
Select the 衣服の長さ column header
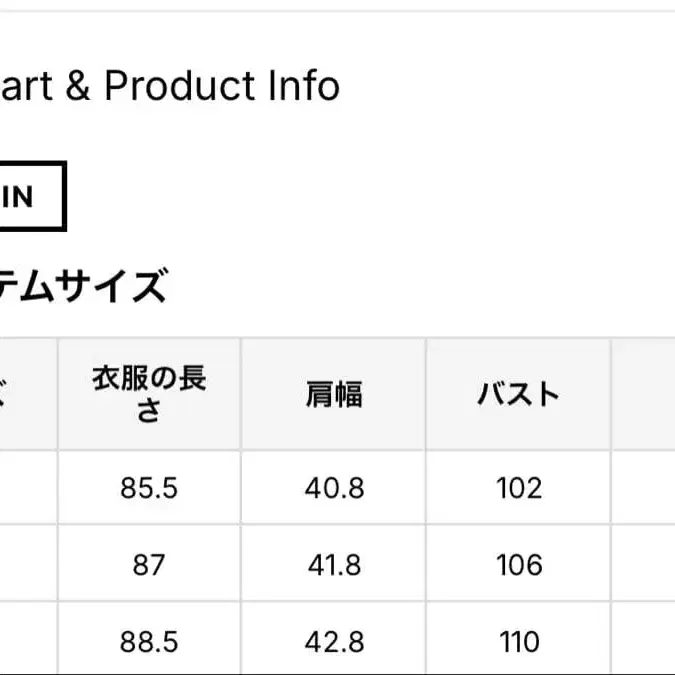(149, 394)
